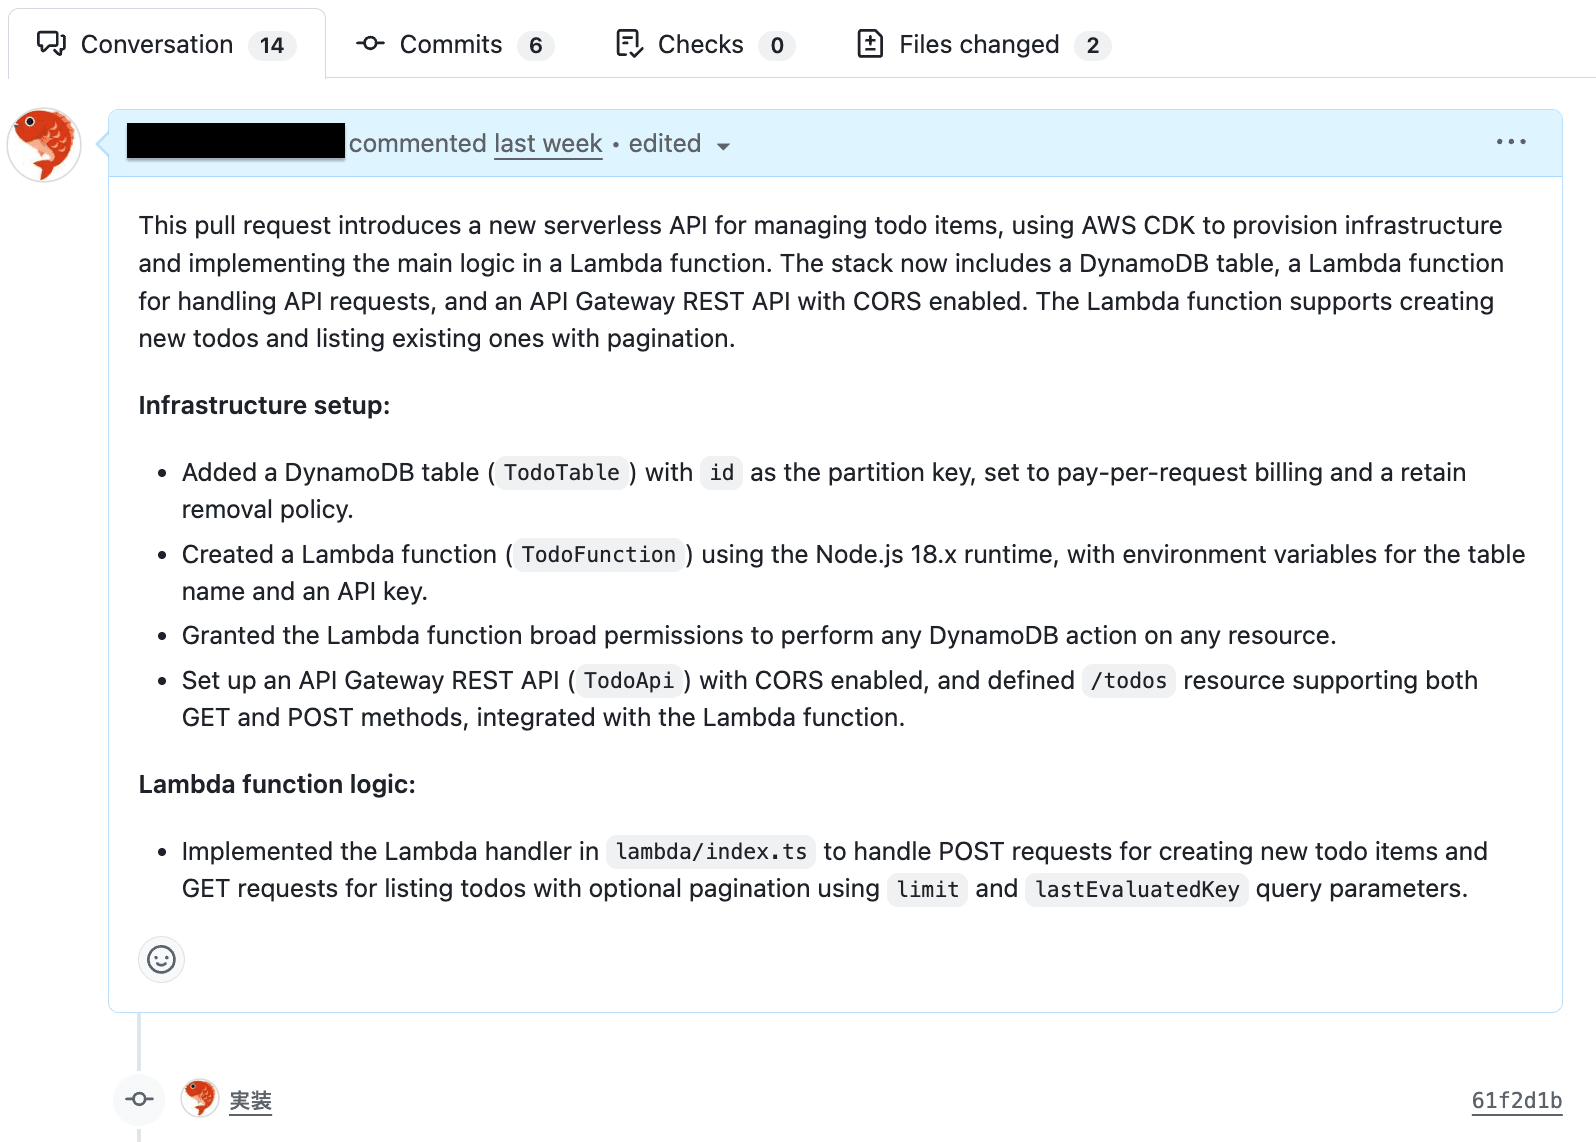The image size is (1596, 1142).
Task: Click the "last week" timestamp link
Action: [548, 144]
